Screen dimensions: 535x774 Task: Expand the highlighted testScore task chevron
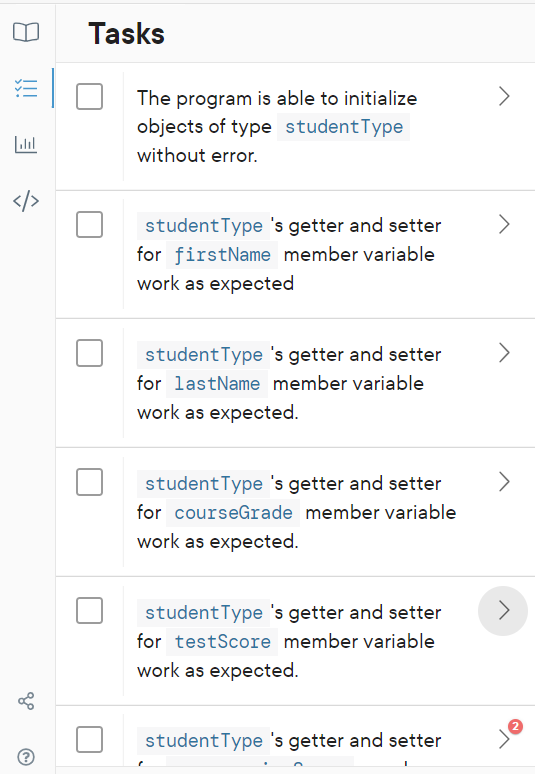click(x=503, y=611)
